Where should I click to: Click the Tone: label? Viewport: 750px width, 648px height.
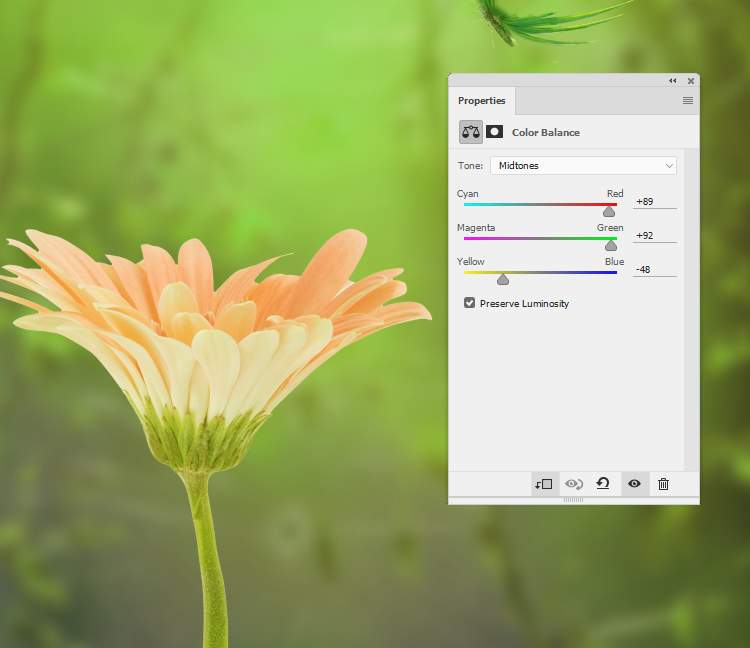(x=470, y=165)
